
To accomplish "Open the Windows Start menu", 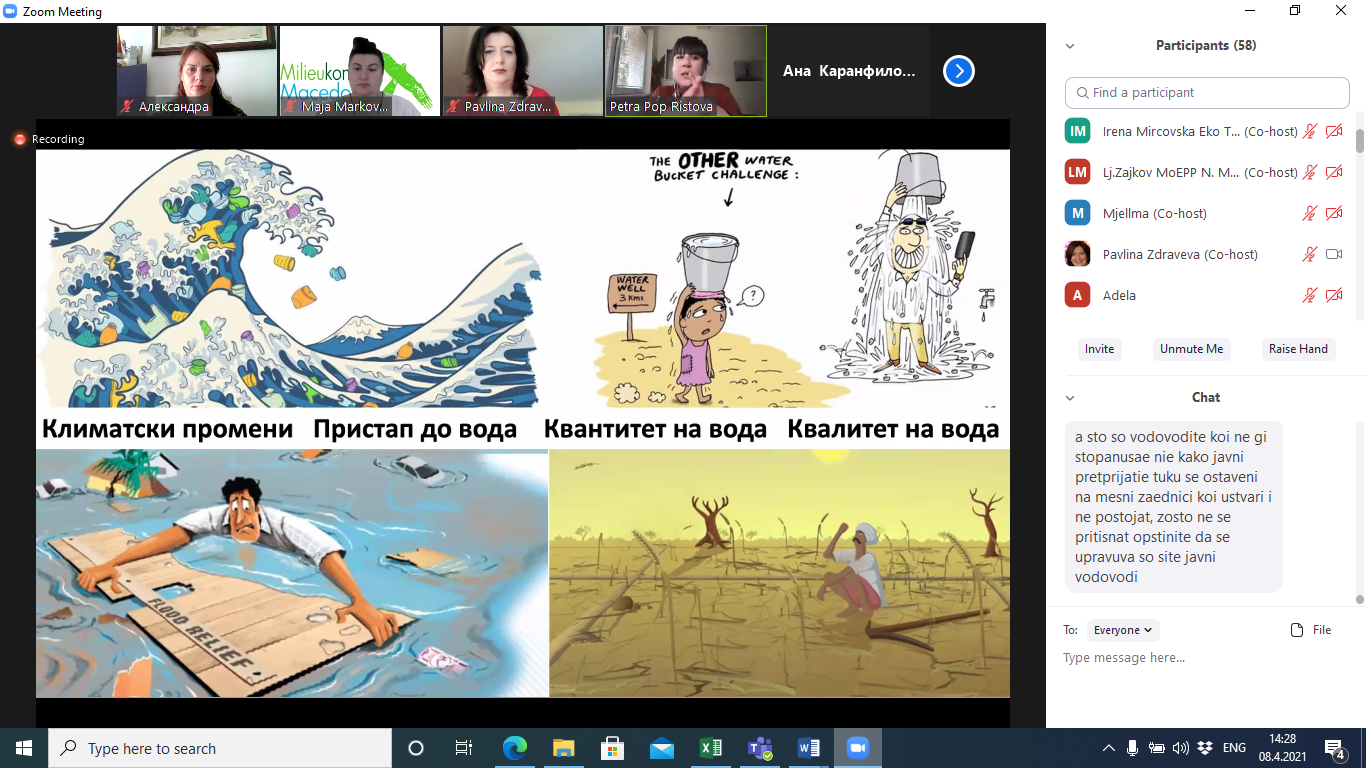I will 24,748.
